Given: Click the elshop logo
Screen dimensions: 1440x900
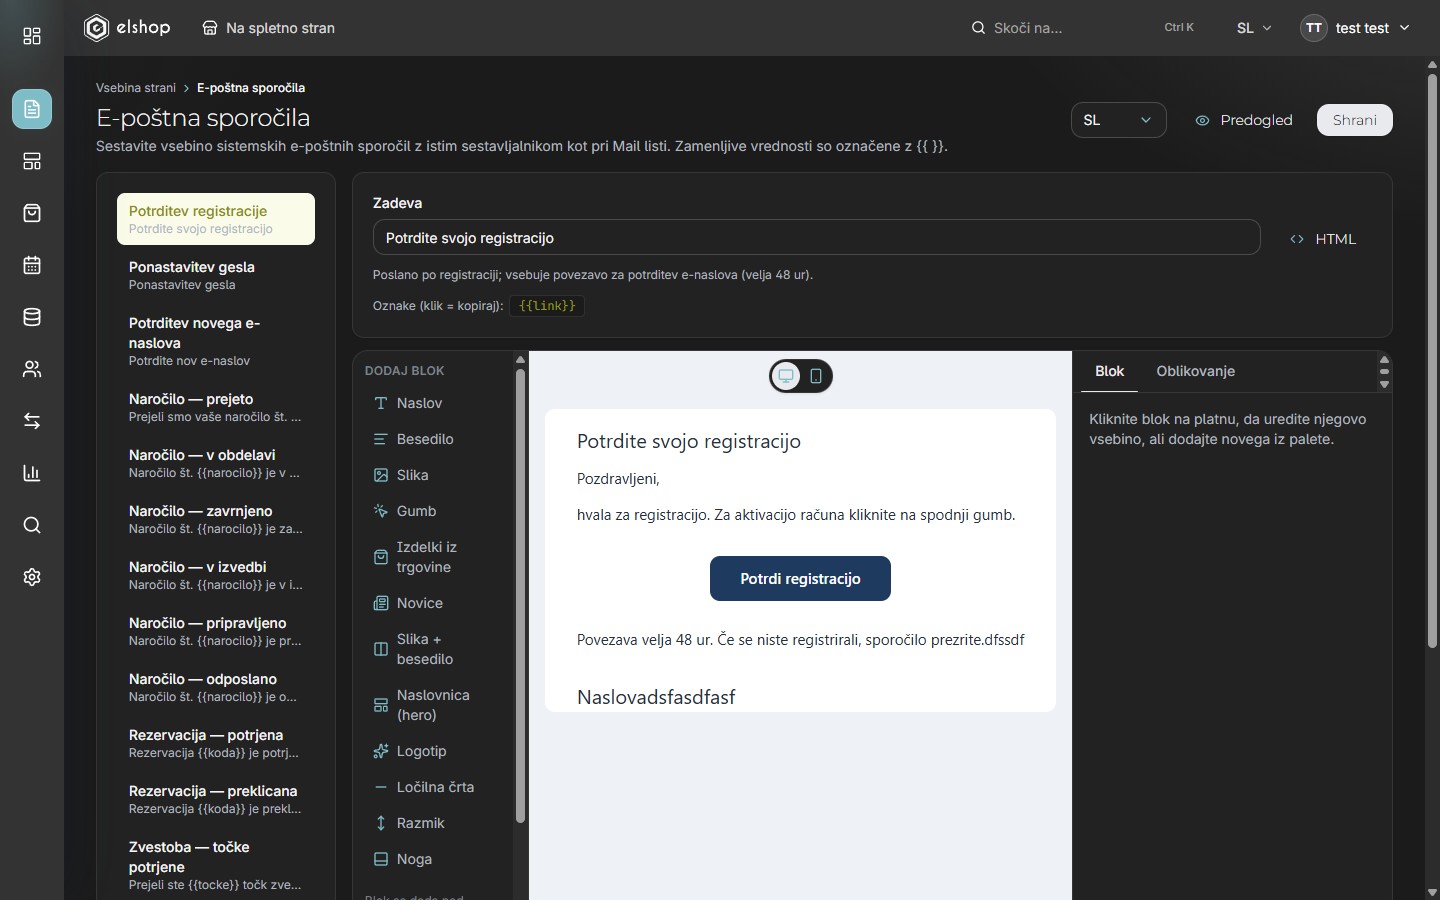Looking at the screenshot, I should (x=127, y=28).
